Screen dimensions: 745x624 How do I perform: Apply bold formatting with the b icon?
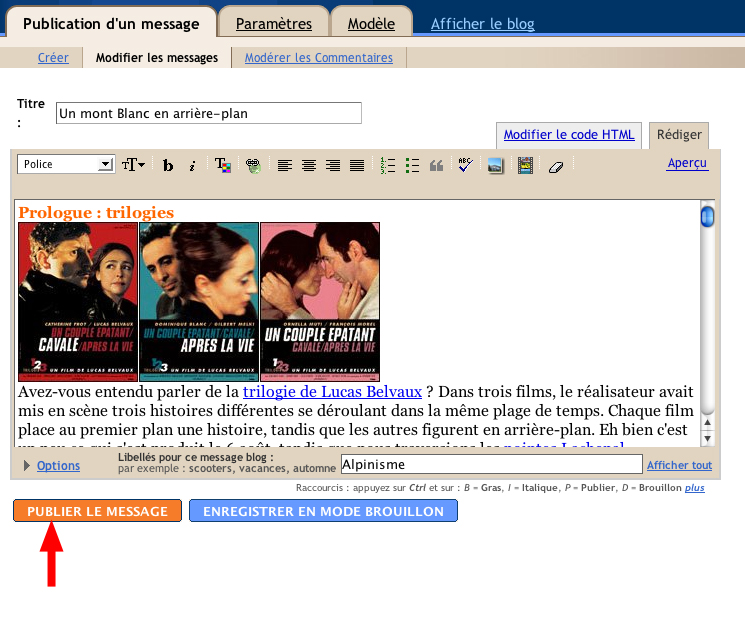tap(168, 165)
